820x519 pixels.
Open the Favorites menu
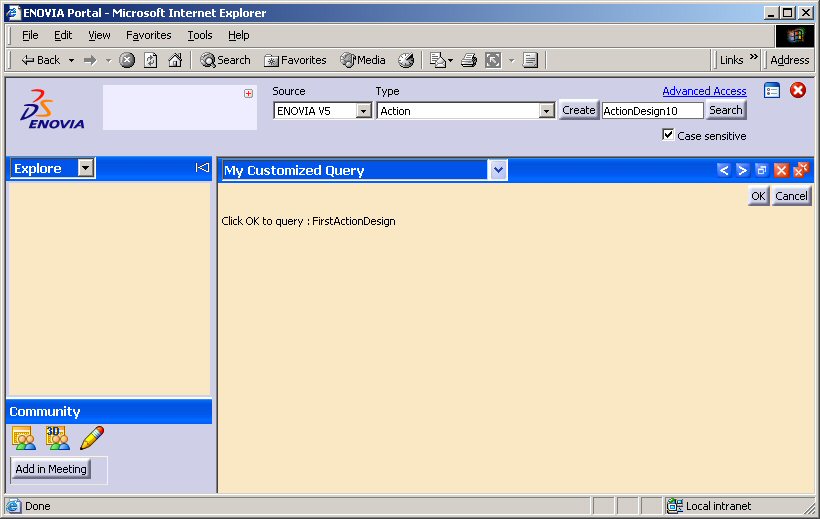click(149, 35)
